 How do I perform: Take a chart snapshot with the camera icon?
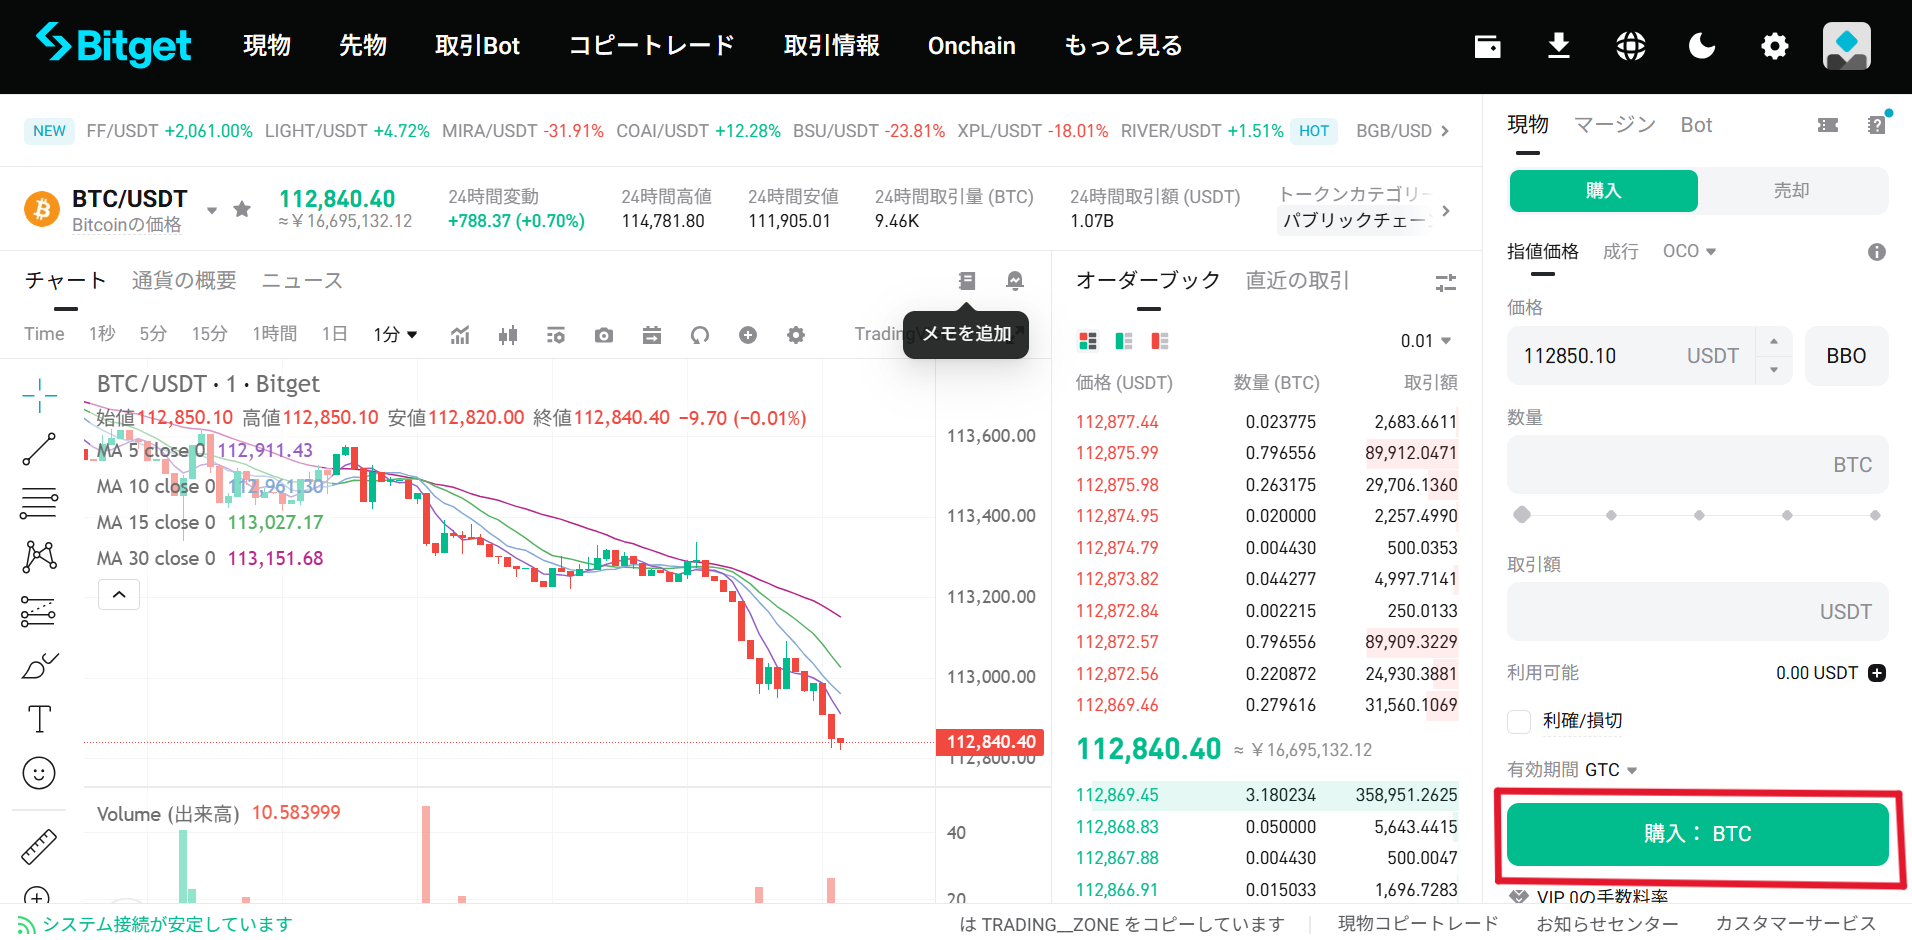pos(604,334)
